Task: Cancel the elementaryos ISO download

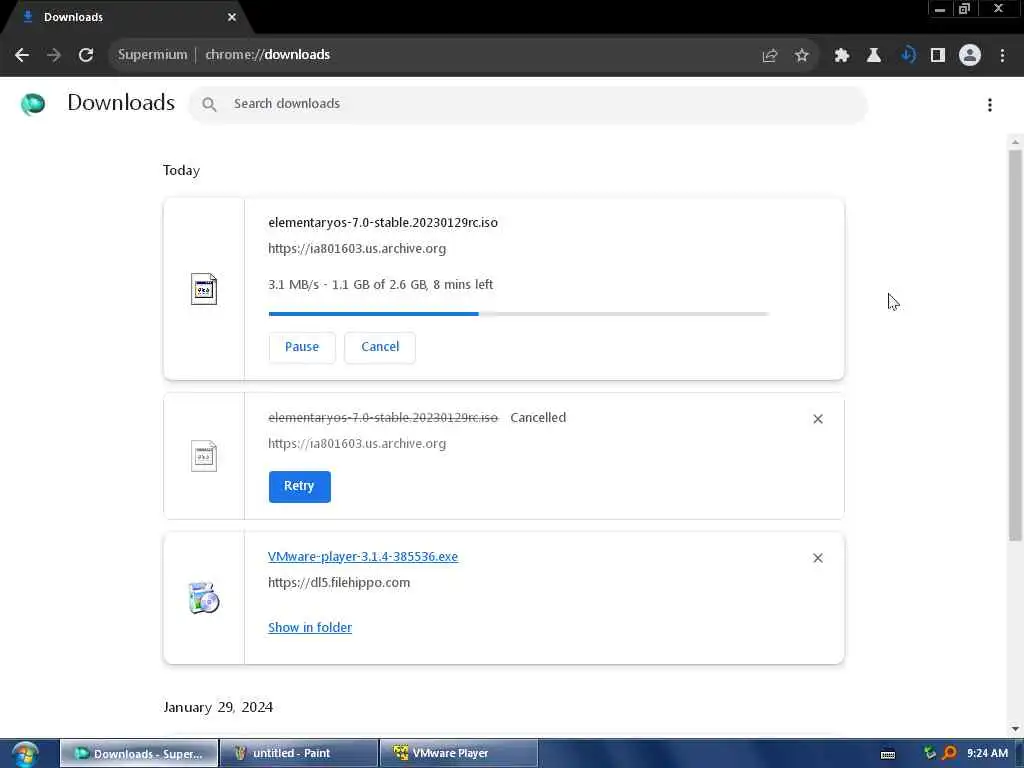Action: coord(380,347)
